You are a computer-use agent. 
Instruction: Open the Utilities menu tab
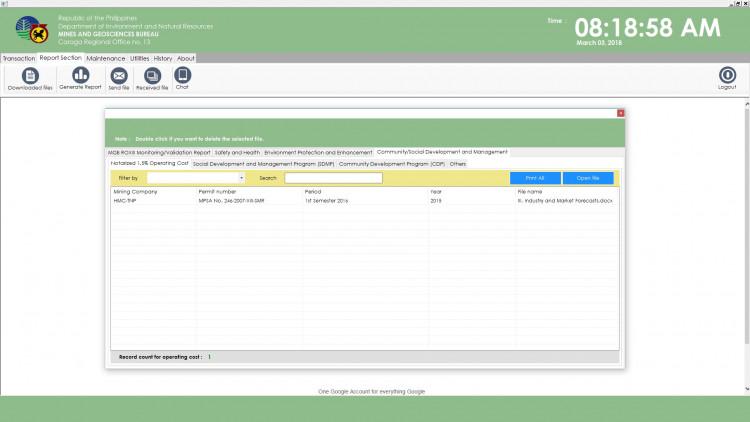140,58
